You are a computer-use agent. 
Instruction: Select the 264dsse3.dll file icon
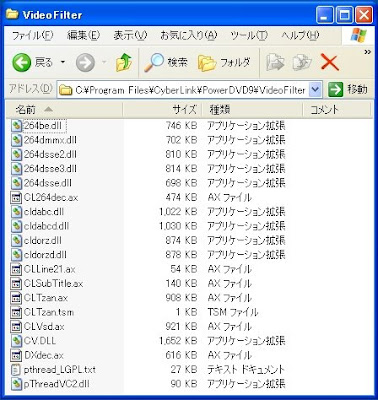[x=16, y=169]
